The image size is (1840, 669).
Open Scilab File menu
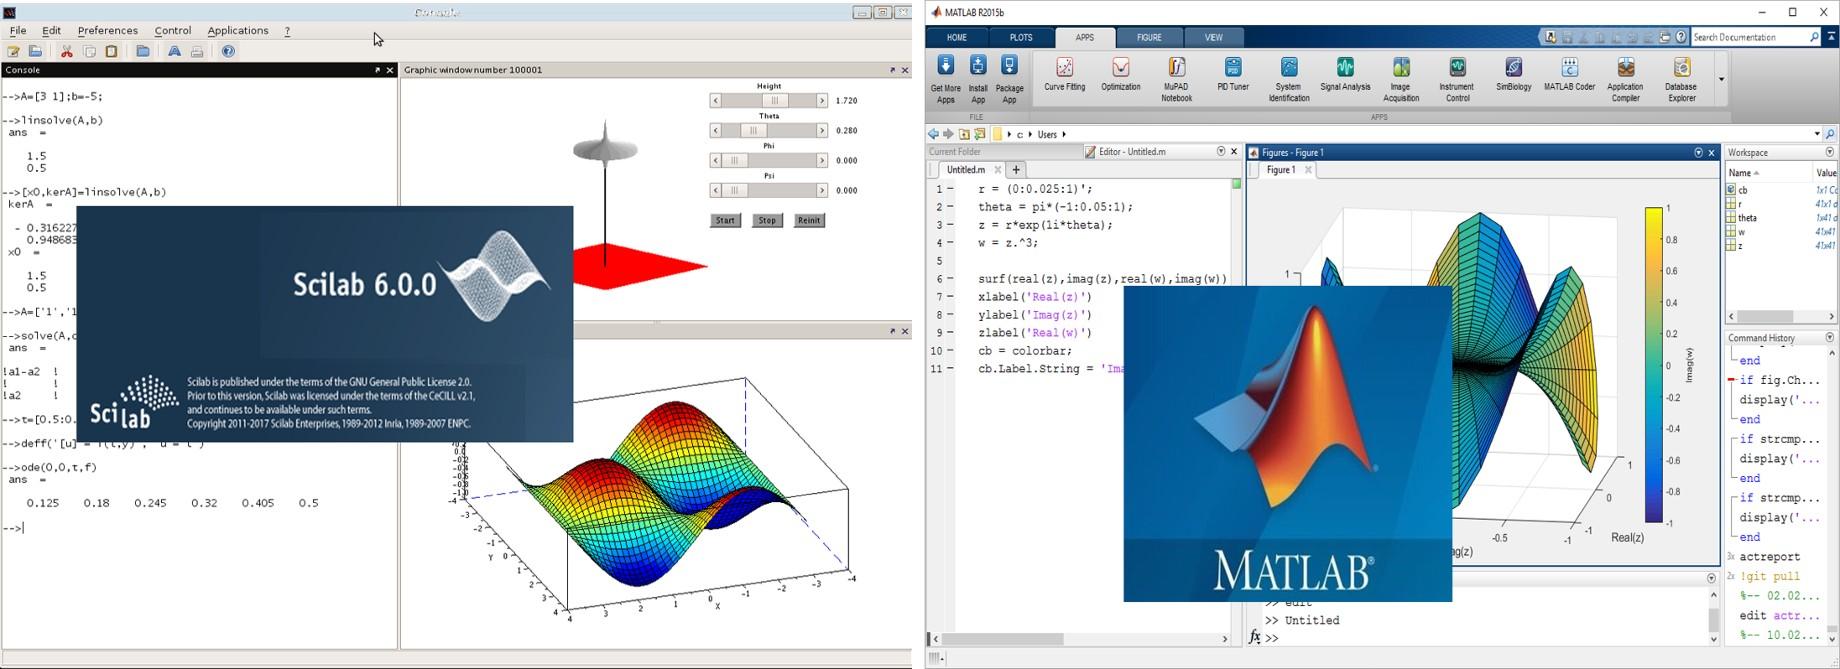click(x=18, y=31)
